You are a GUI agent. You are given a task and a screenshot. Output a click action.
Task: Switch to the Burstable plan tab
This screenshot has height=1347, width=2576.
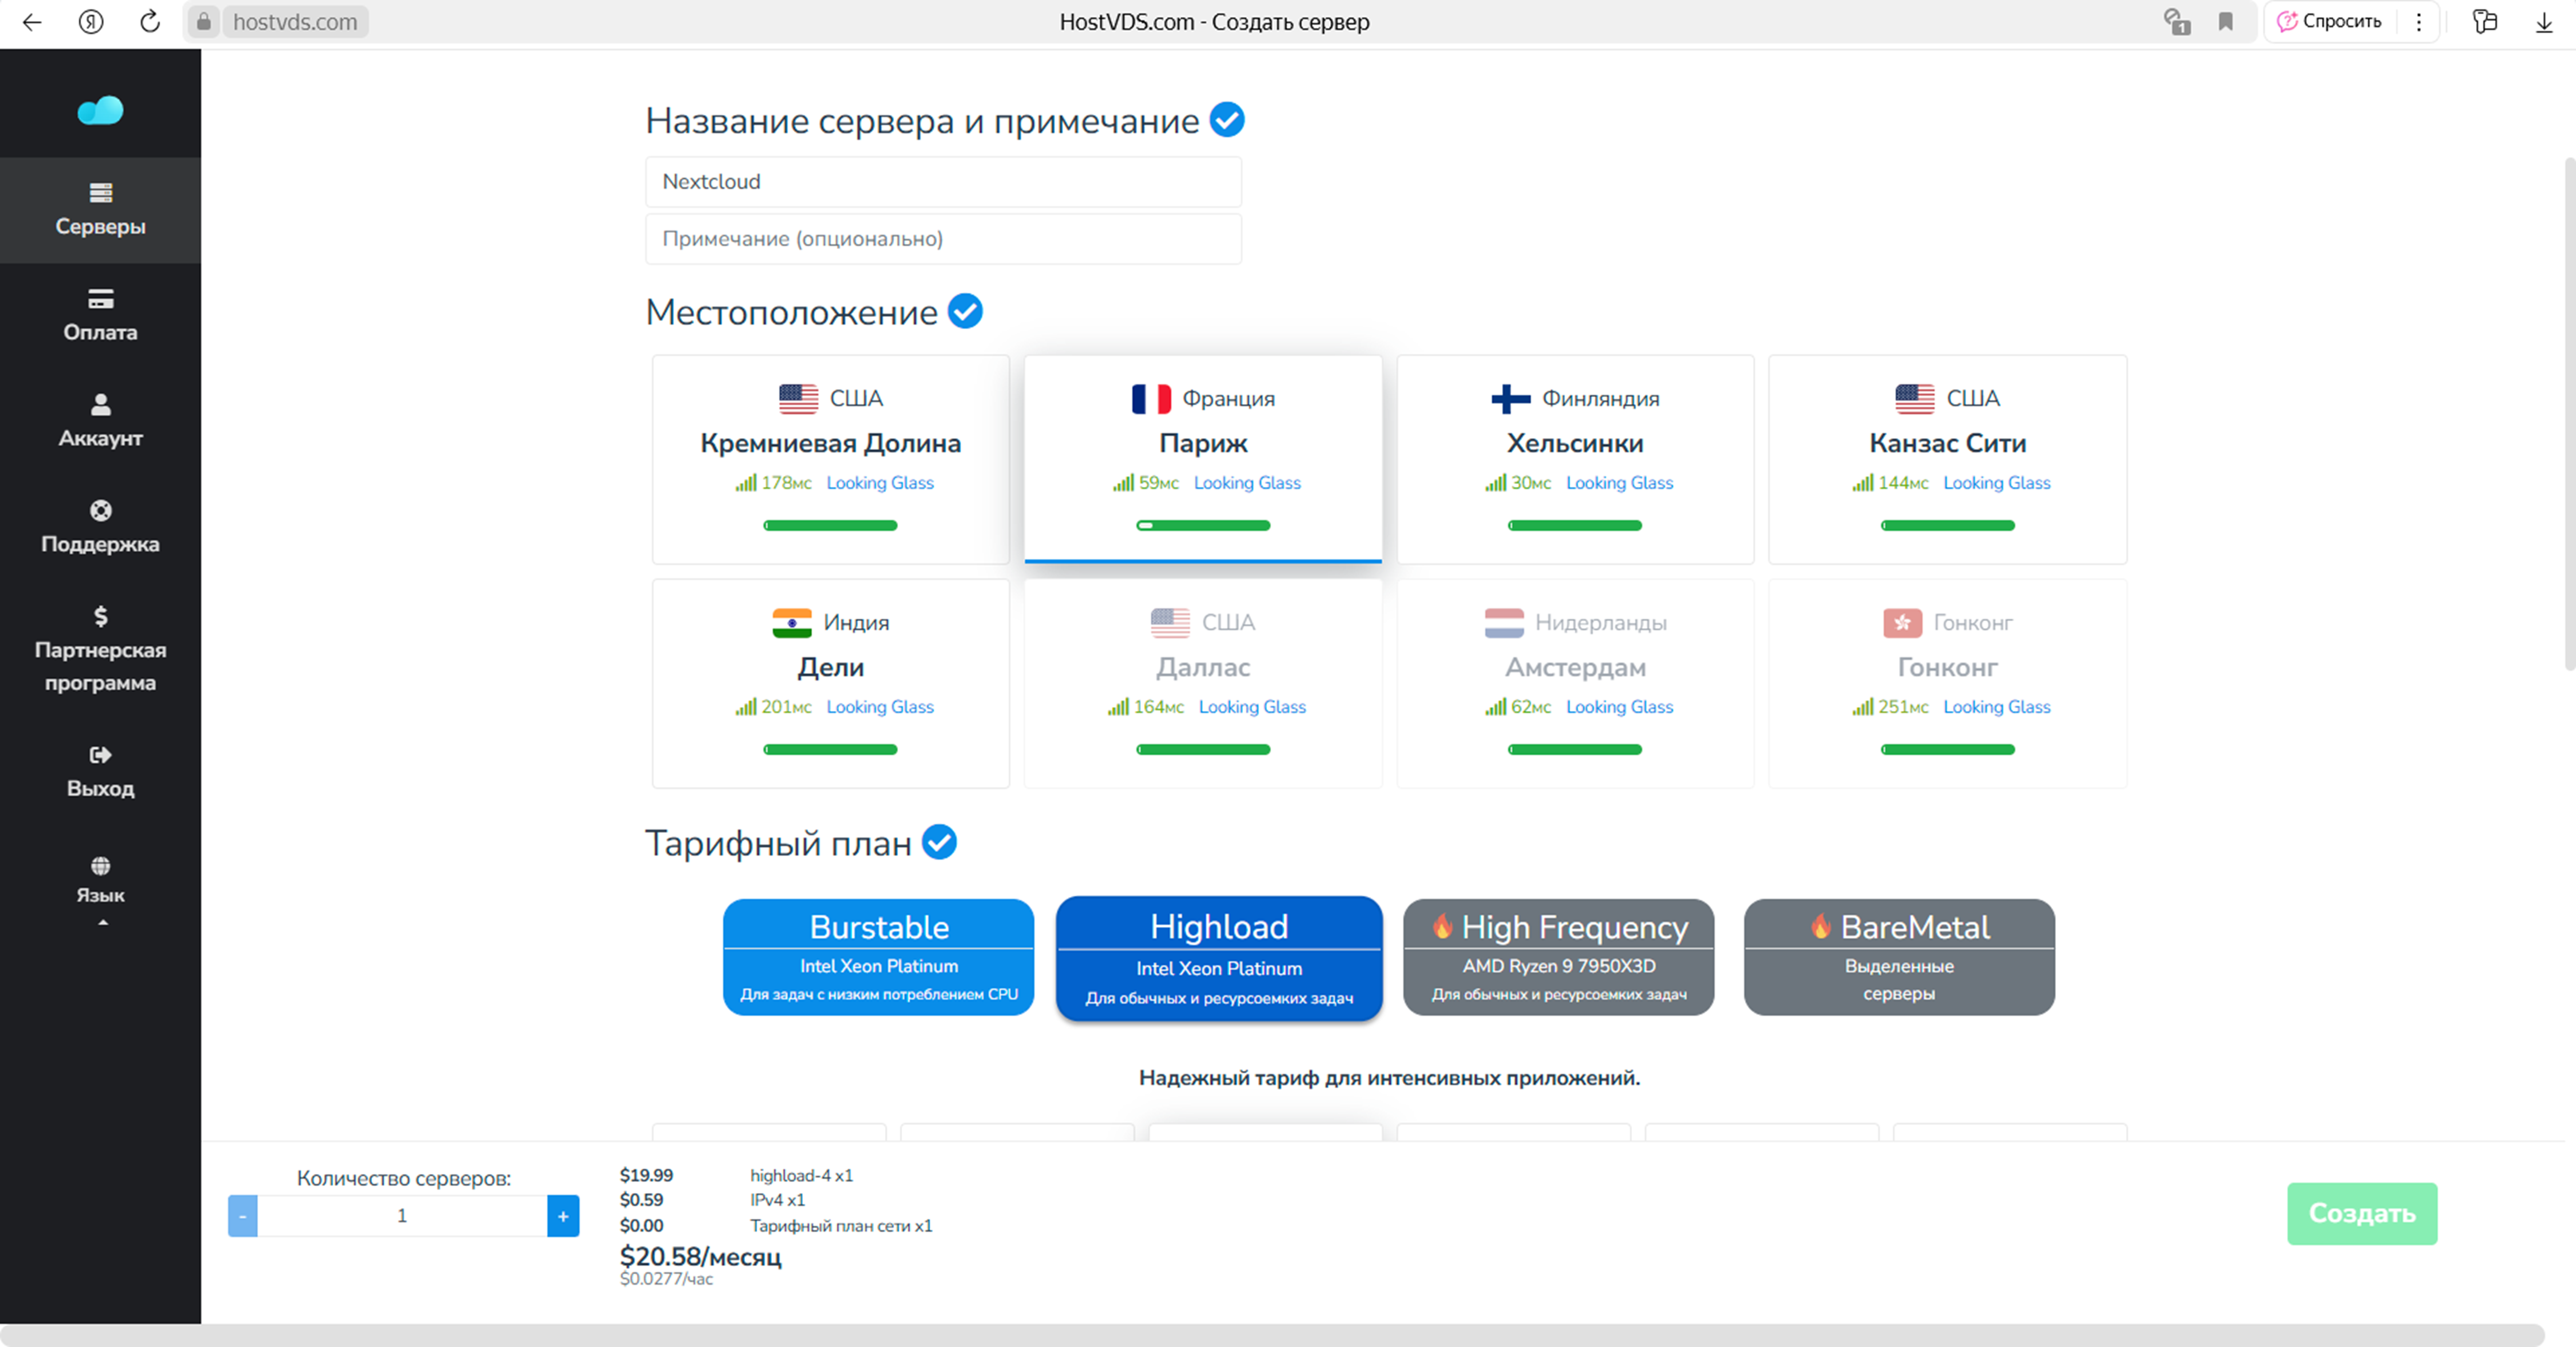878,957
